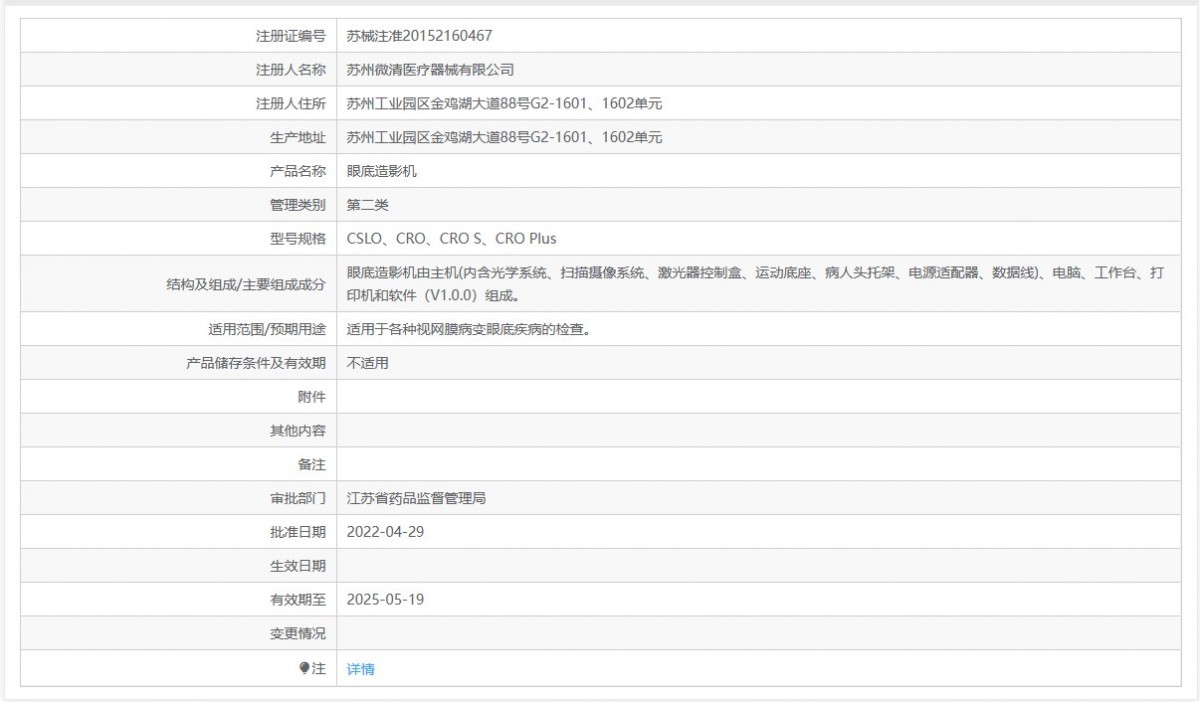Click the 管理类别 label
The width and height of the screenshot is (1200, 702).
pos(298,205)
